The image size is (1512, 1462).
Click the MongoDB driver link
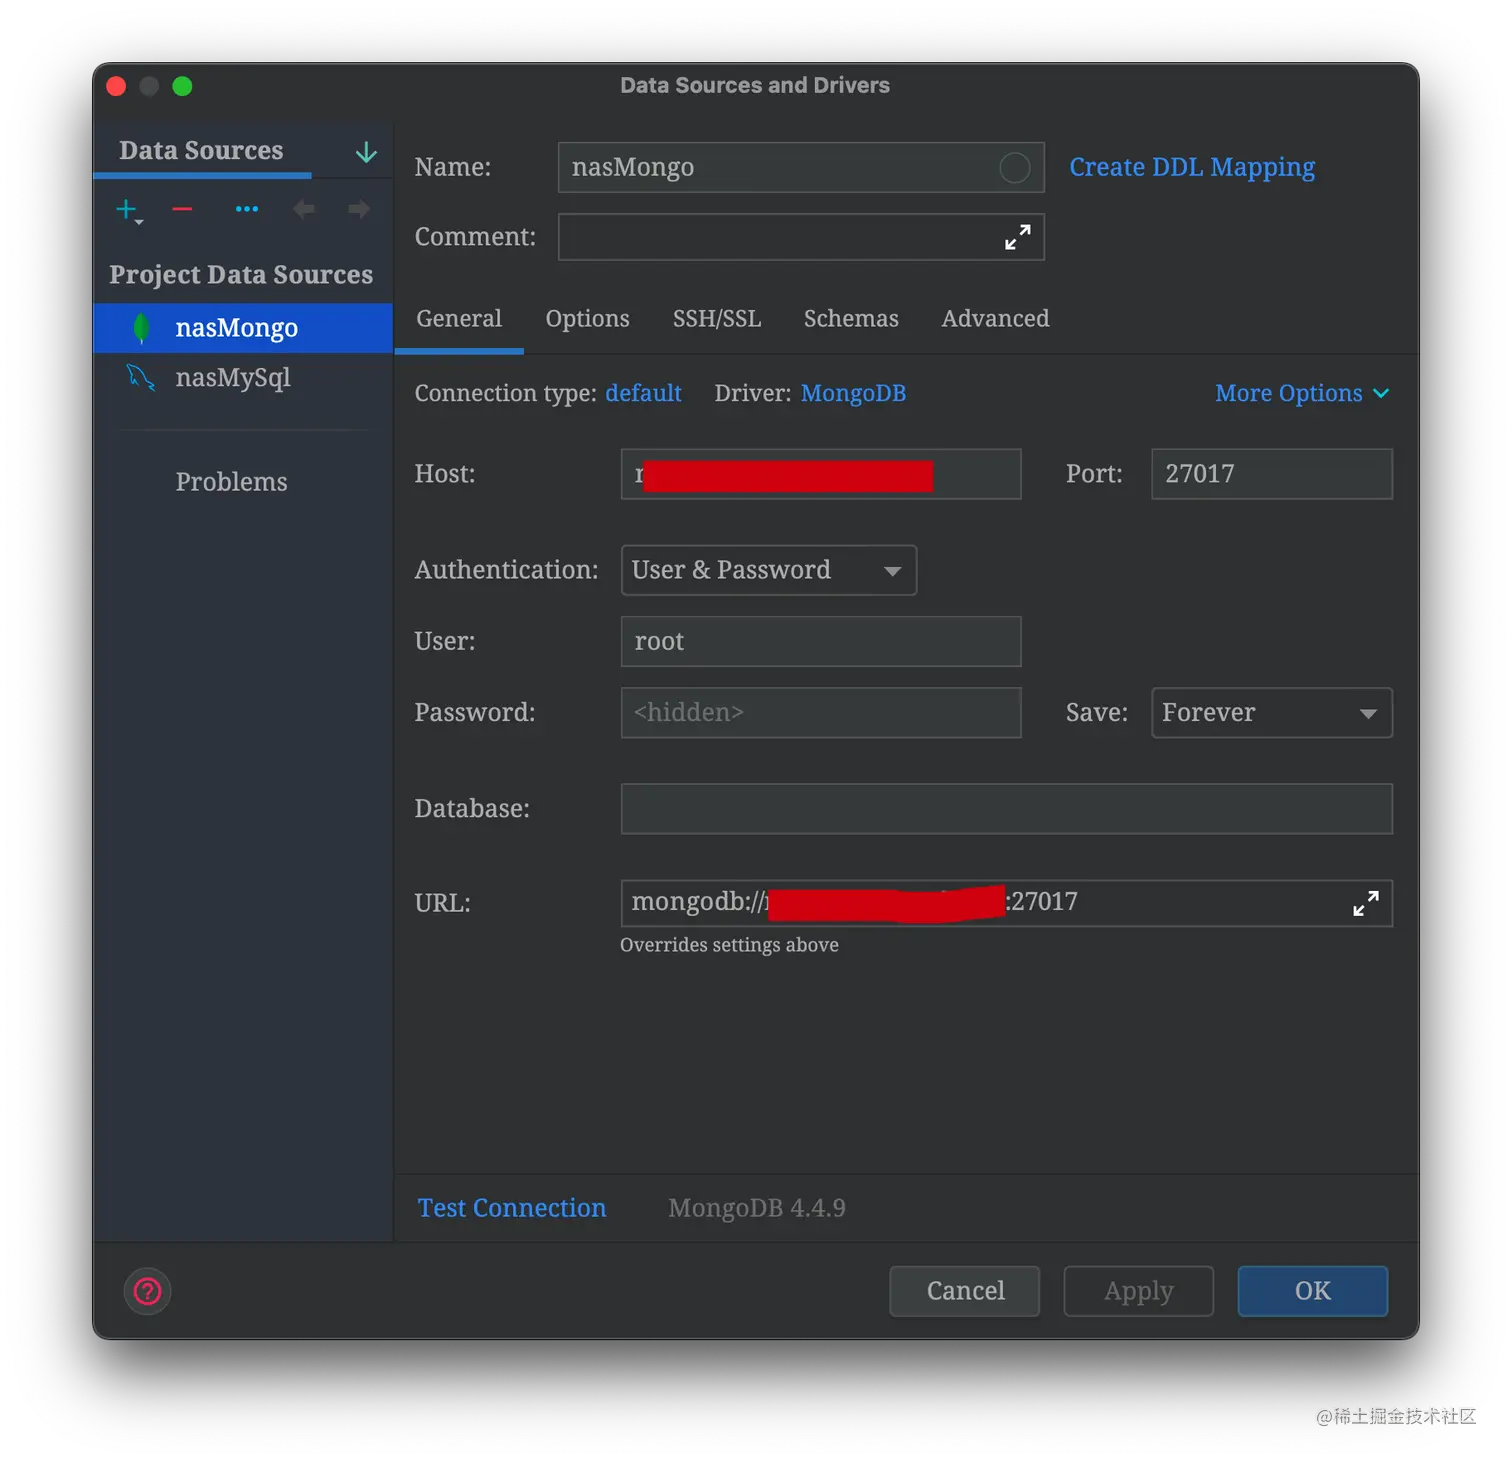[853, 393]
